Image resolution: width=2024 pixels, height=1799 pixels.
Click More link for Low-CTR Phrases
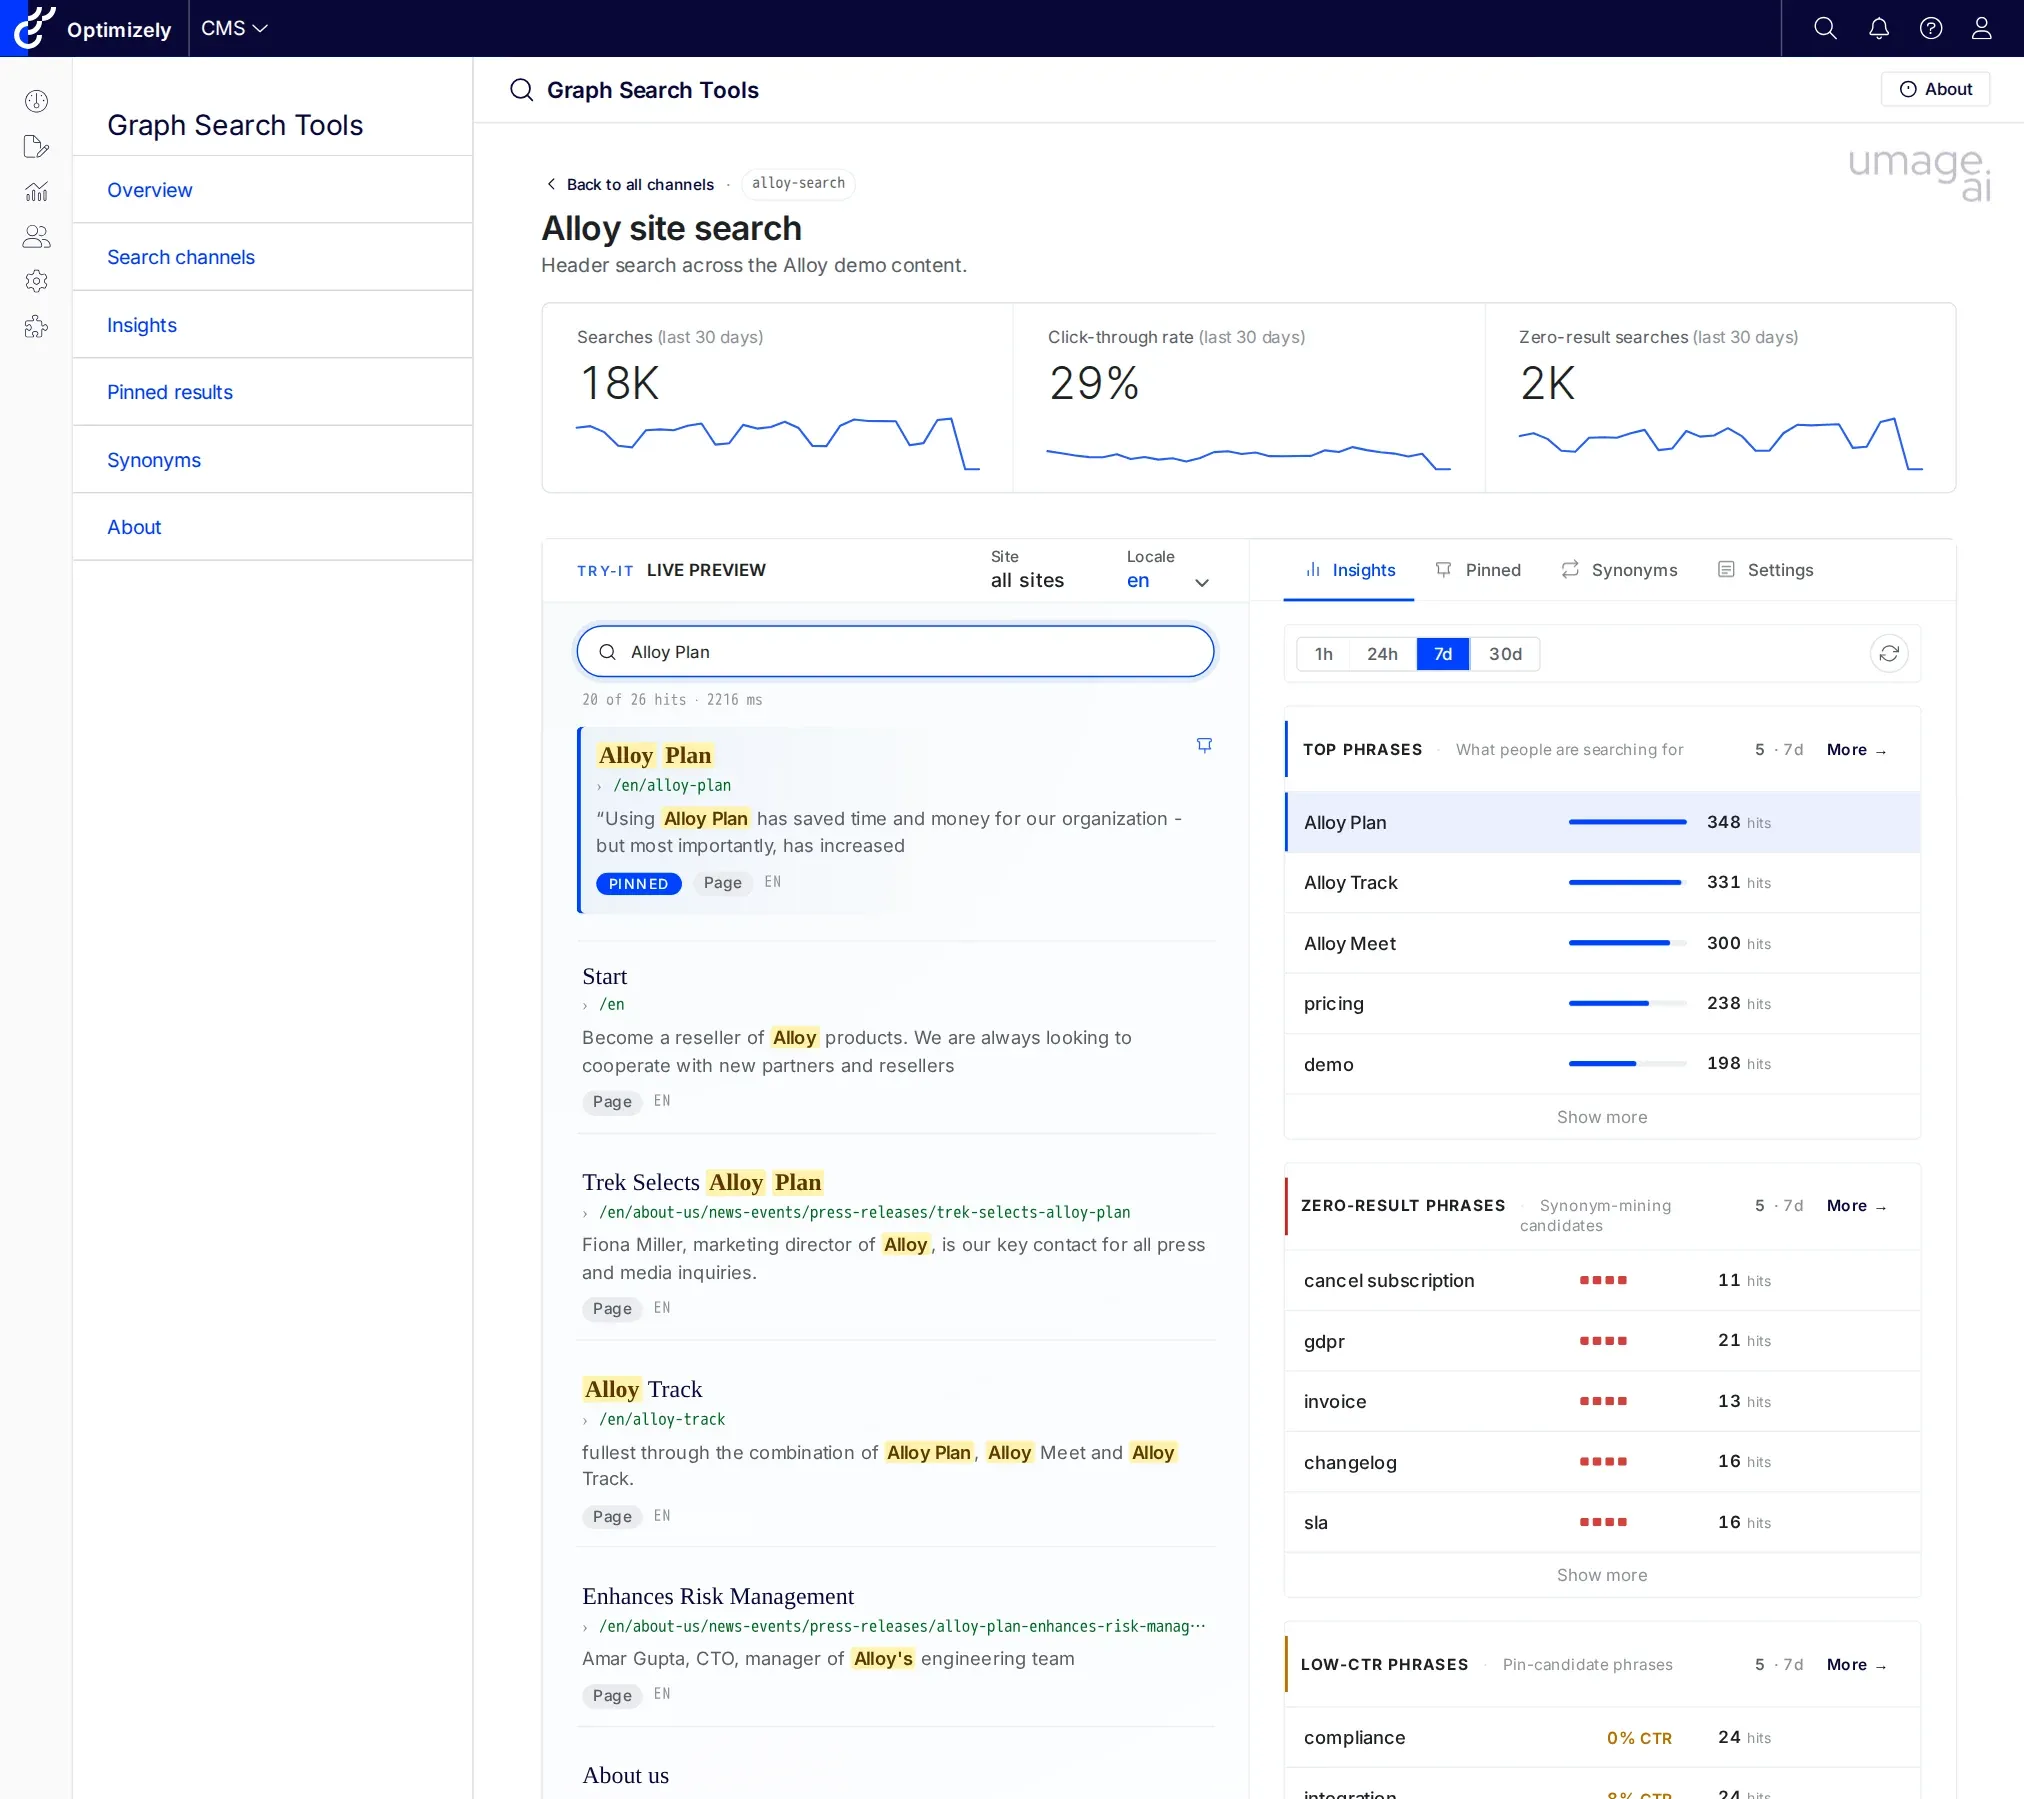click(1856, 1665)
